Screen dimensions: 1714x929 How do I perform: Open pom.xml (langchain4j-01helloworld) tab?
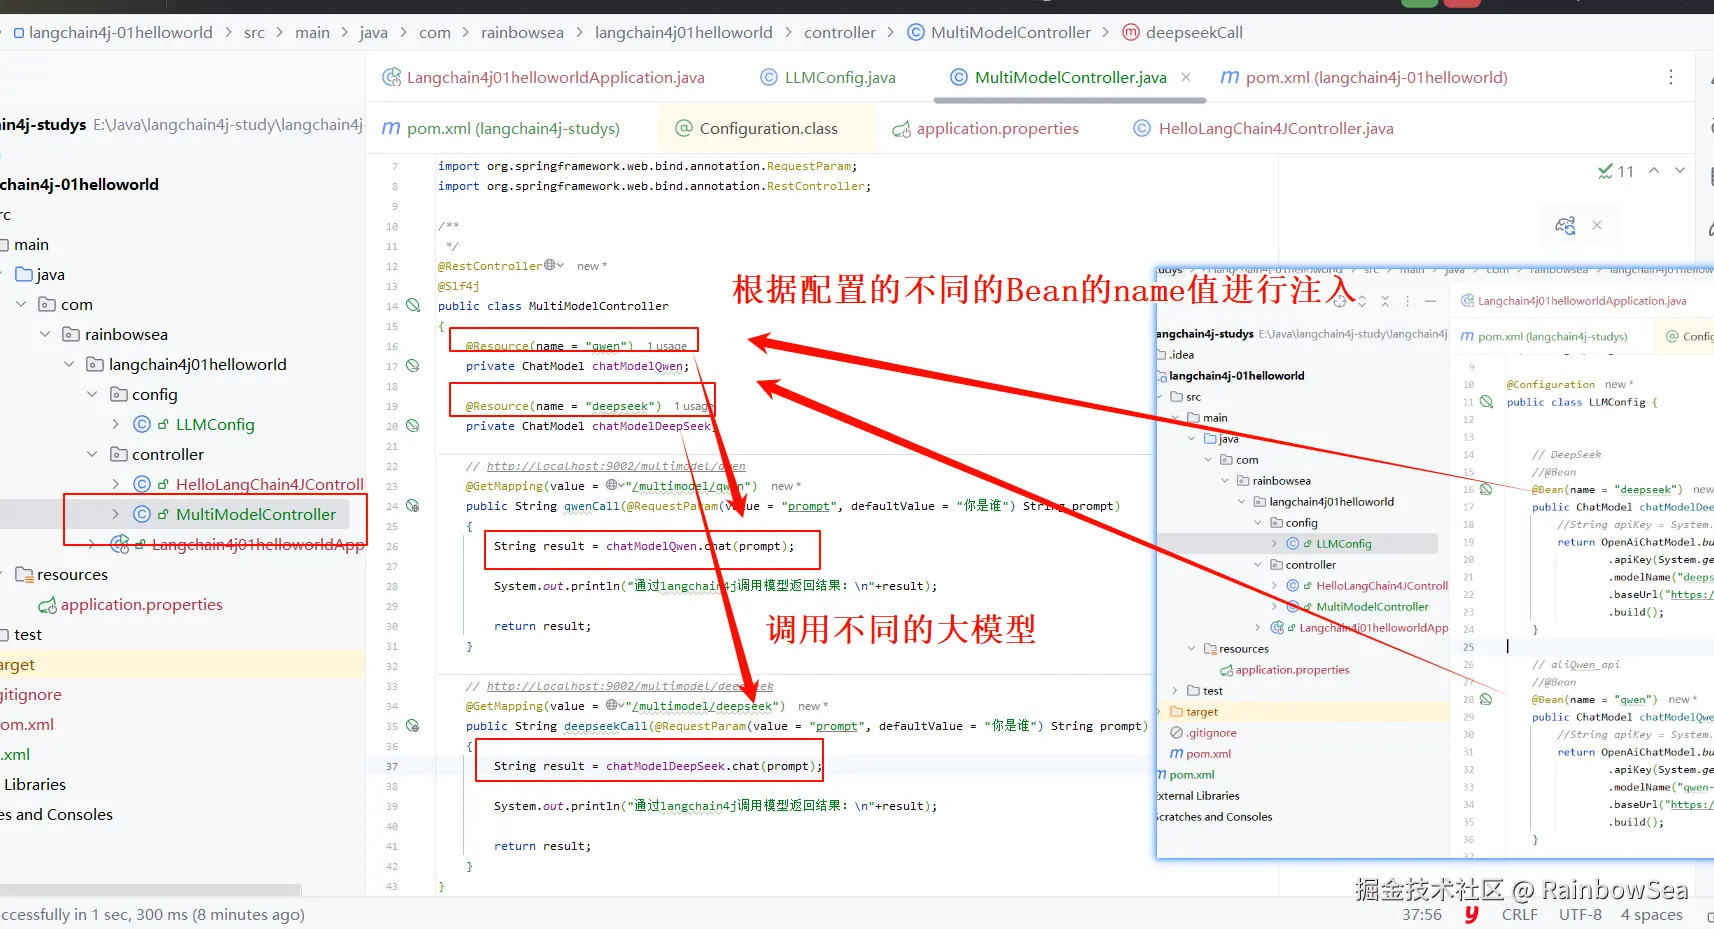coord(1364,77)
